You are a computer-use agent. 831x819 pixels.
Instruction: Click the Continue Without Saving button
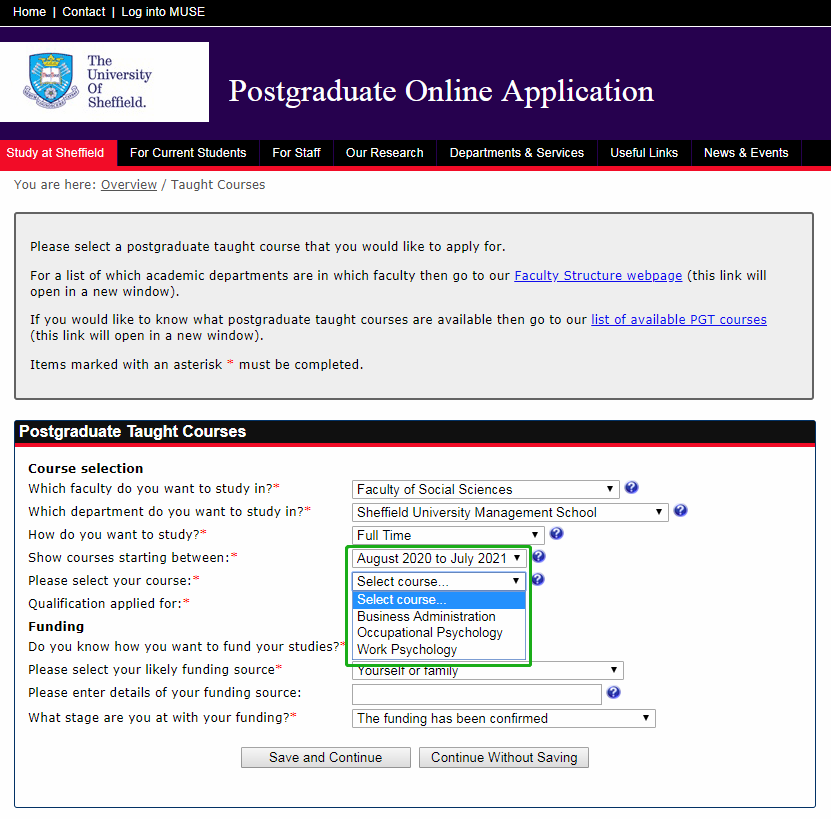[x=503, y=758]
